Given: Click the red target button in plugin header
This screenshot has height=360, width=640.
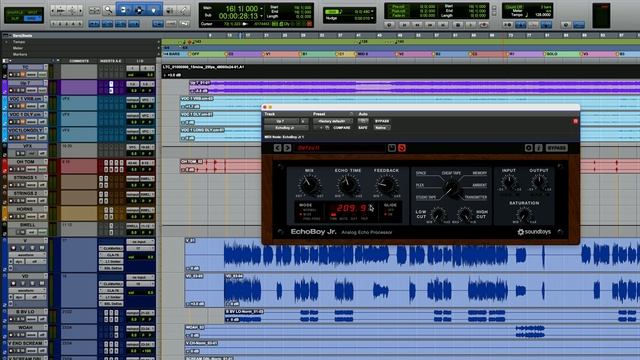Looking at the screenshot, I should pyautogui.click(x=576, y=121).
